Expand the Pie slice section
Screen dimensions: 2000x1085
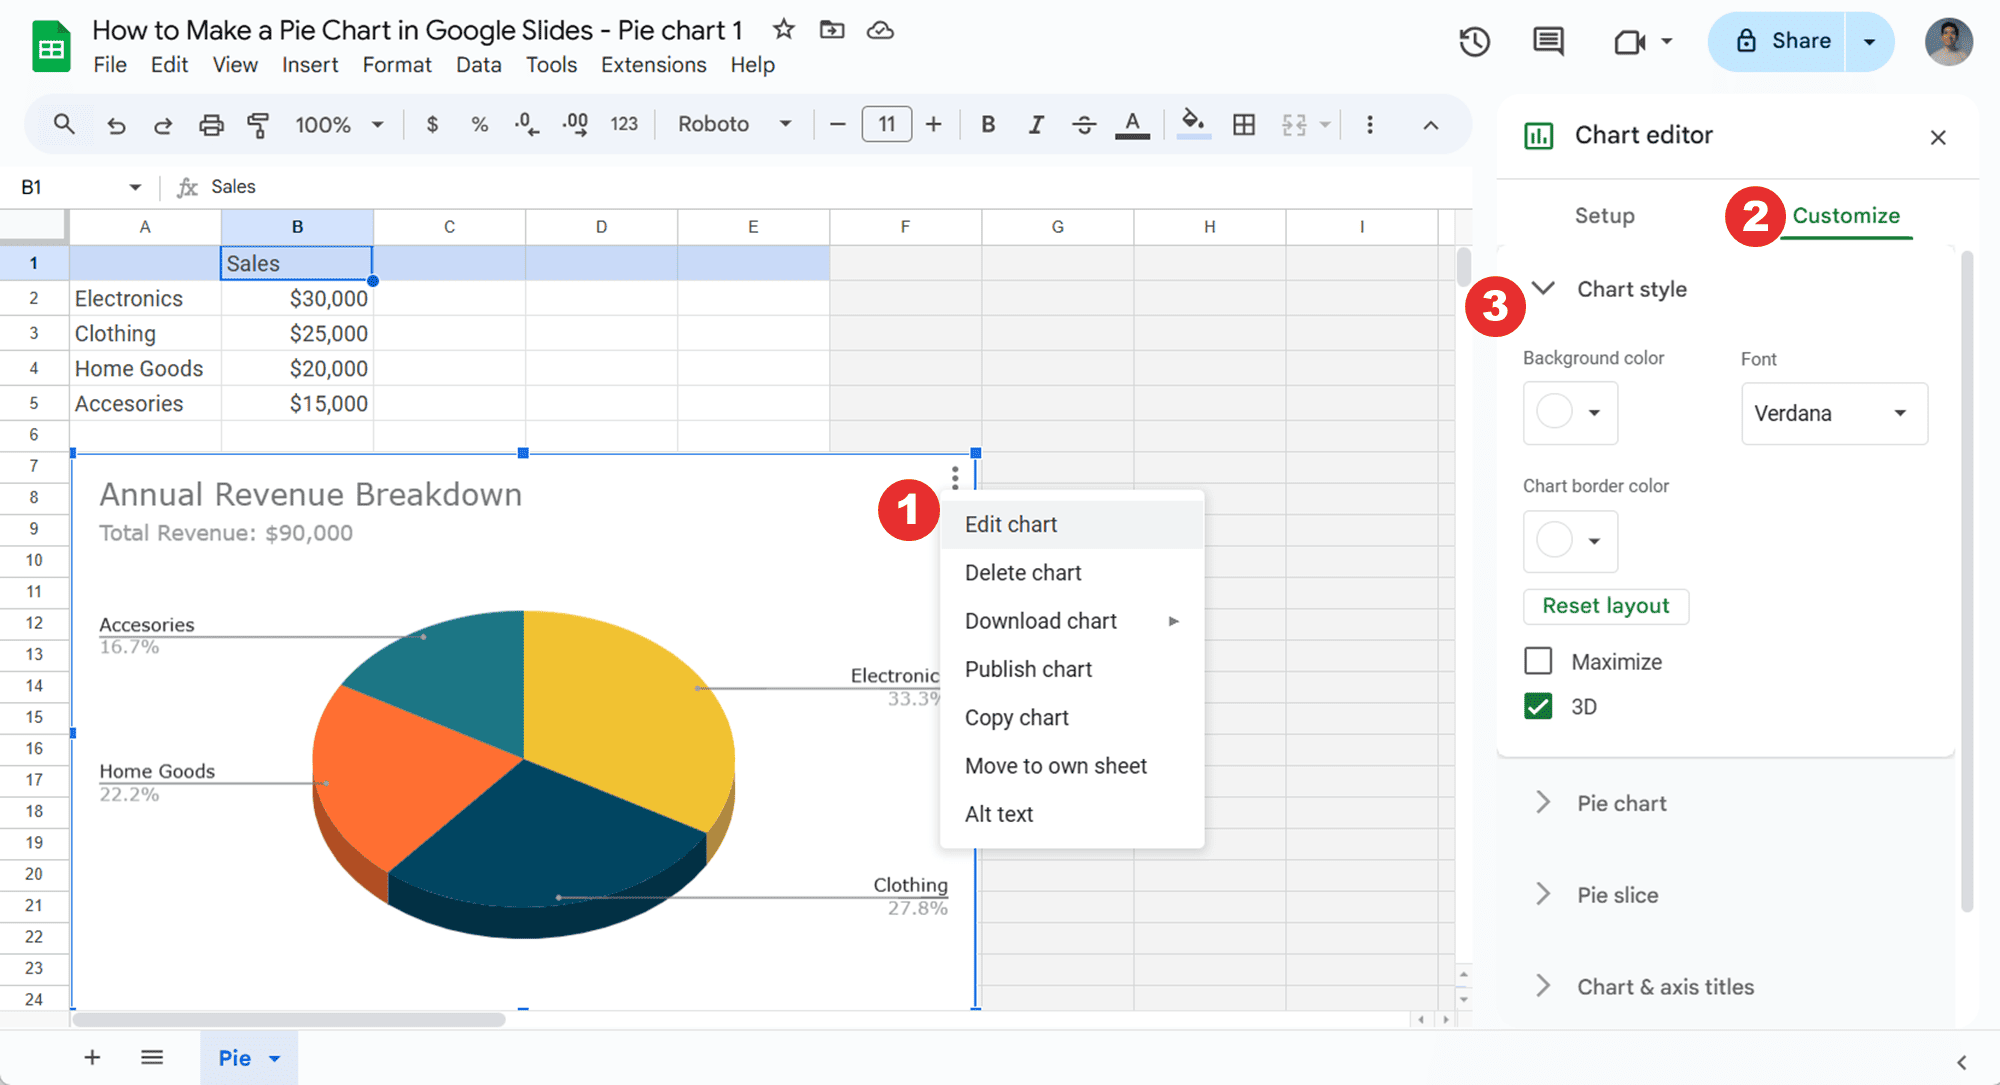[x=1617, y=895]
